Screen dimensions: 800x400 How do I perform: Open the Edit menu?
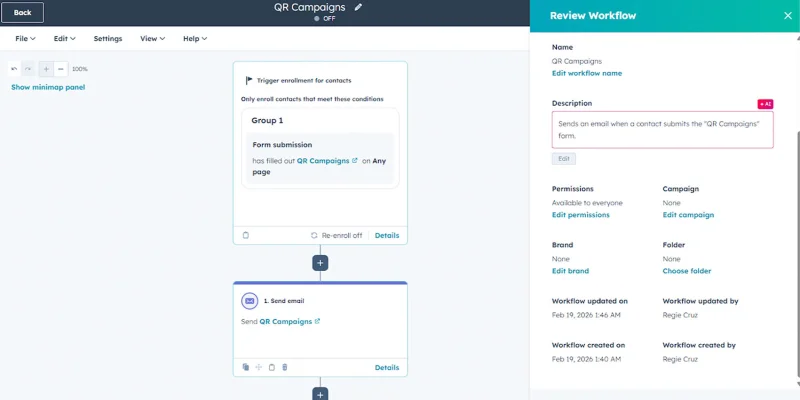click(x=64, y=39)
